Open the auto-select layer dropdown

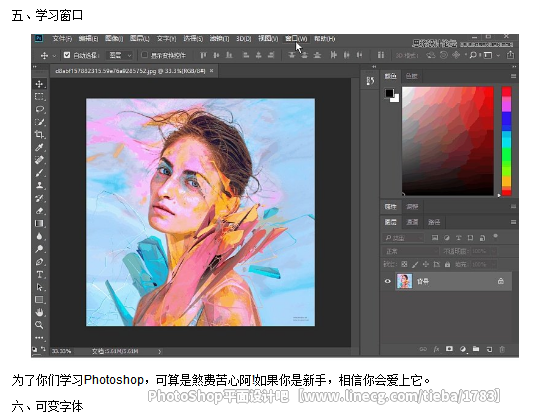[x=120, y=55]
